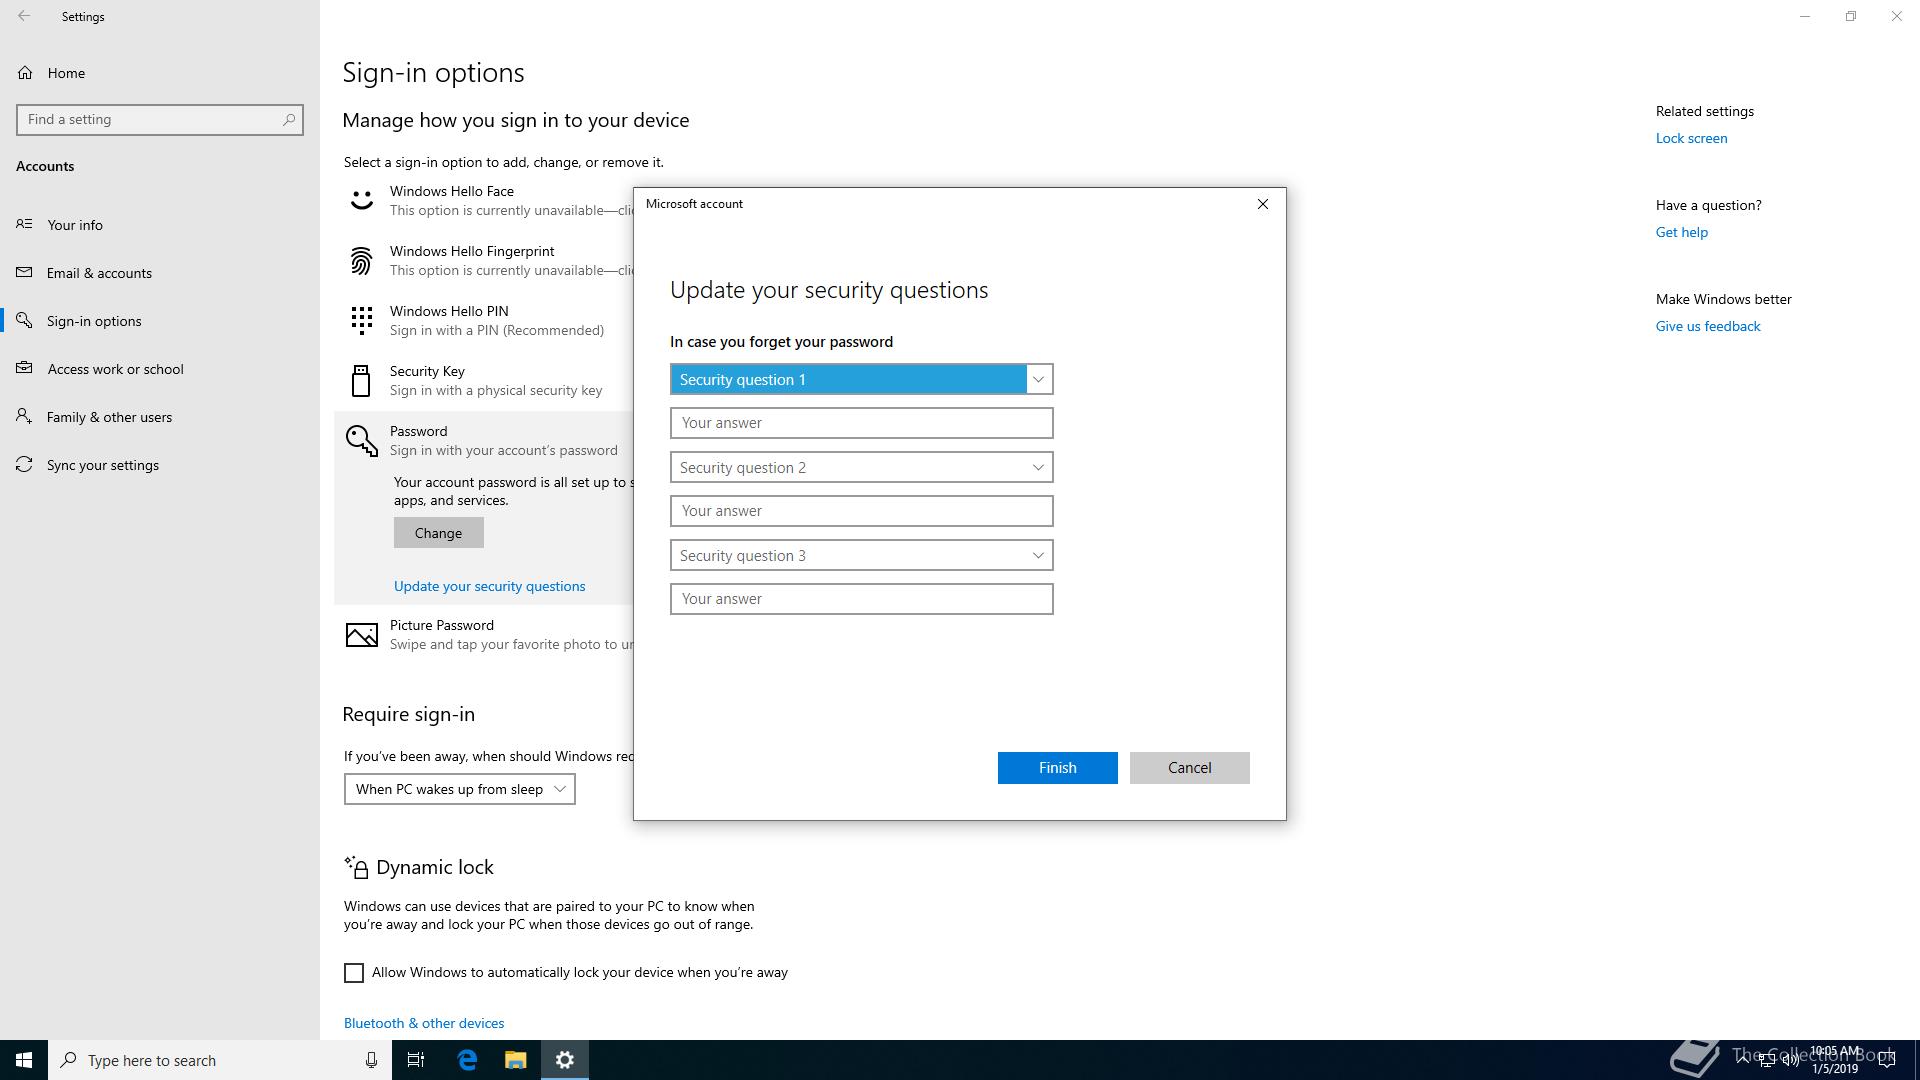Click the Find a setting search box

click(x=160, y=119)
